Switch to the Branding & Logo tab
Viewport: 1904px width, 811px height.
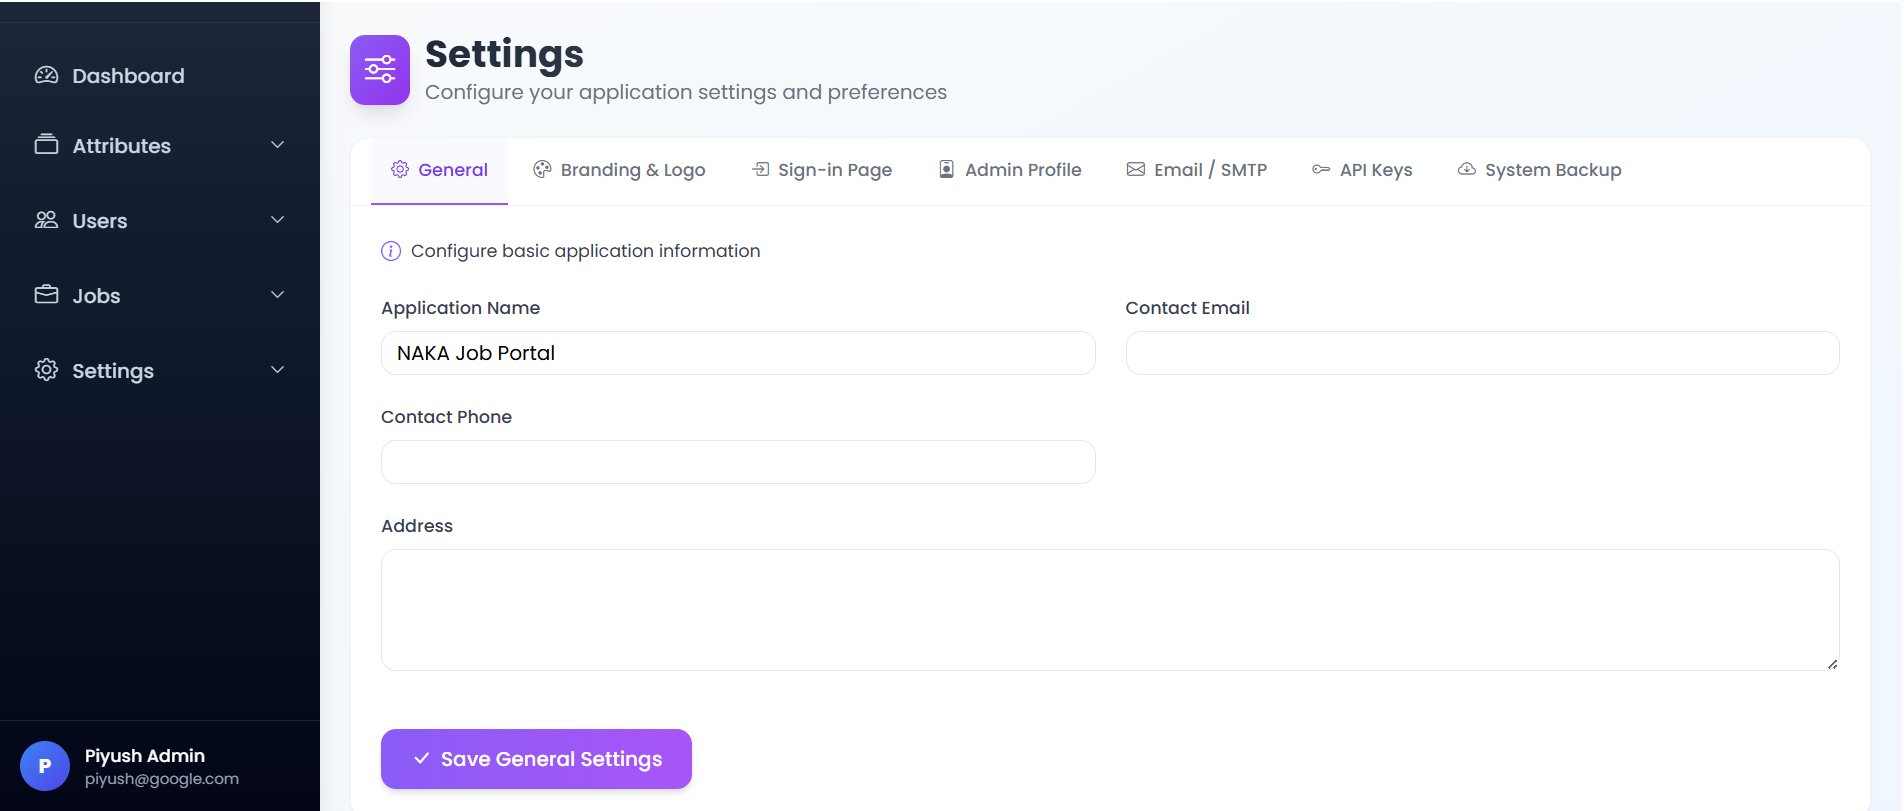(619, 170)
